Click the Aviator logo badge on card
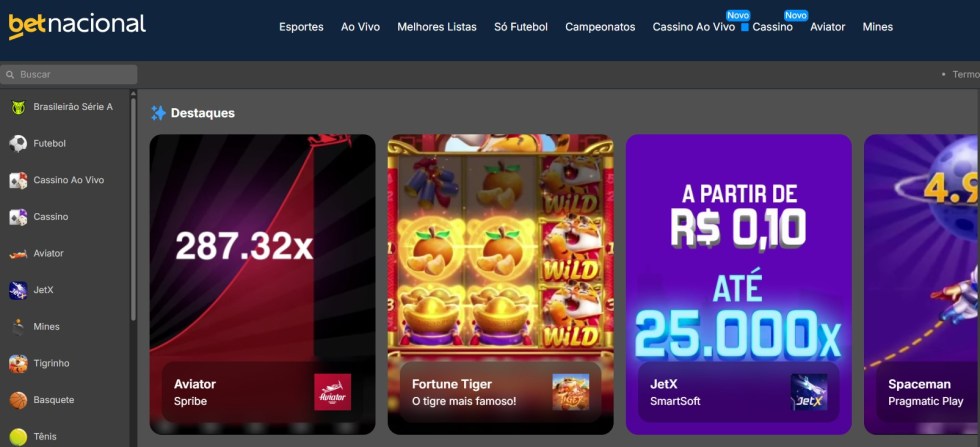Viewport: 980px width, 447px height. point(332,392)
